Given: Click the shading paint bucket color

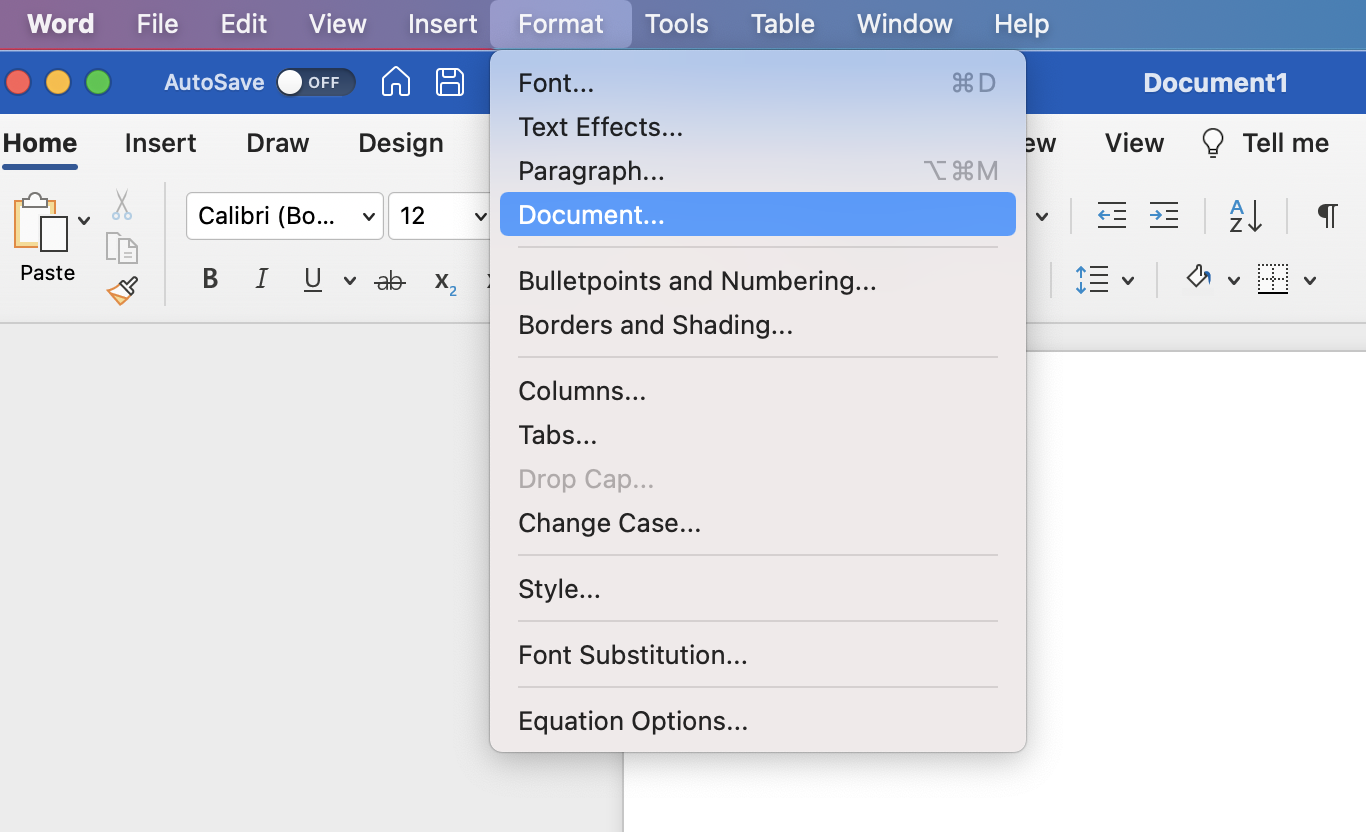Looking at the screenshot, I should 1199,279.
